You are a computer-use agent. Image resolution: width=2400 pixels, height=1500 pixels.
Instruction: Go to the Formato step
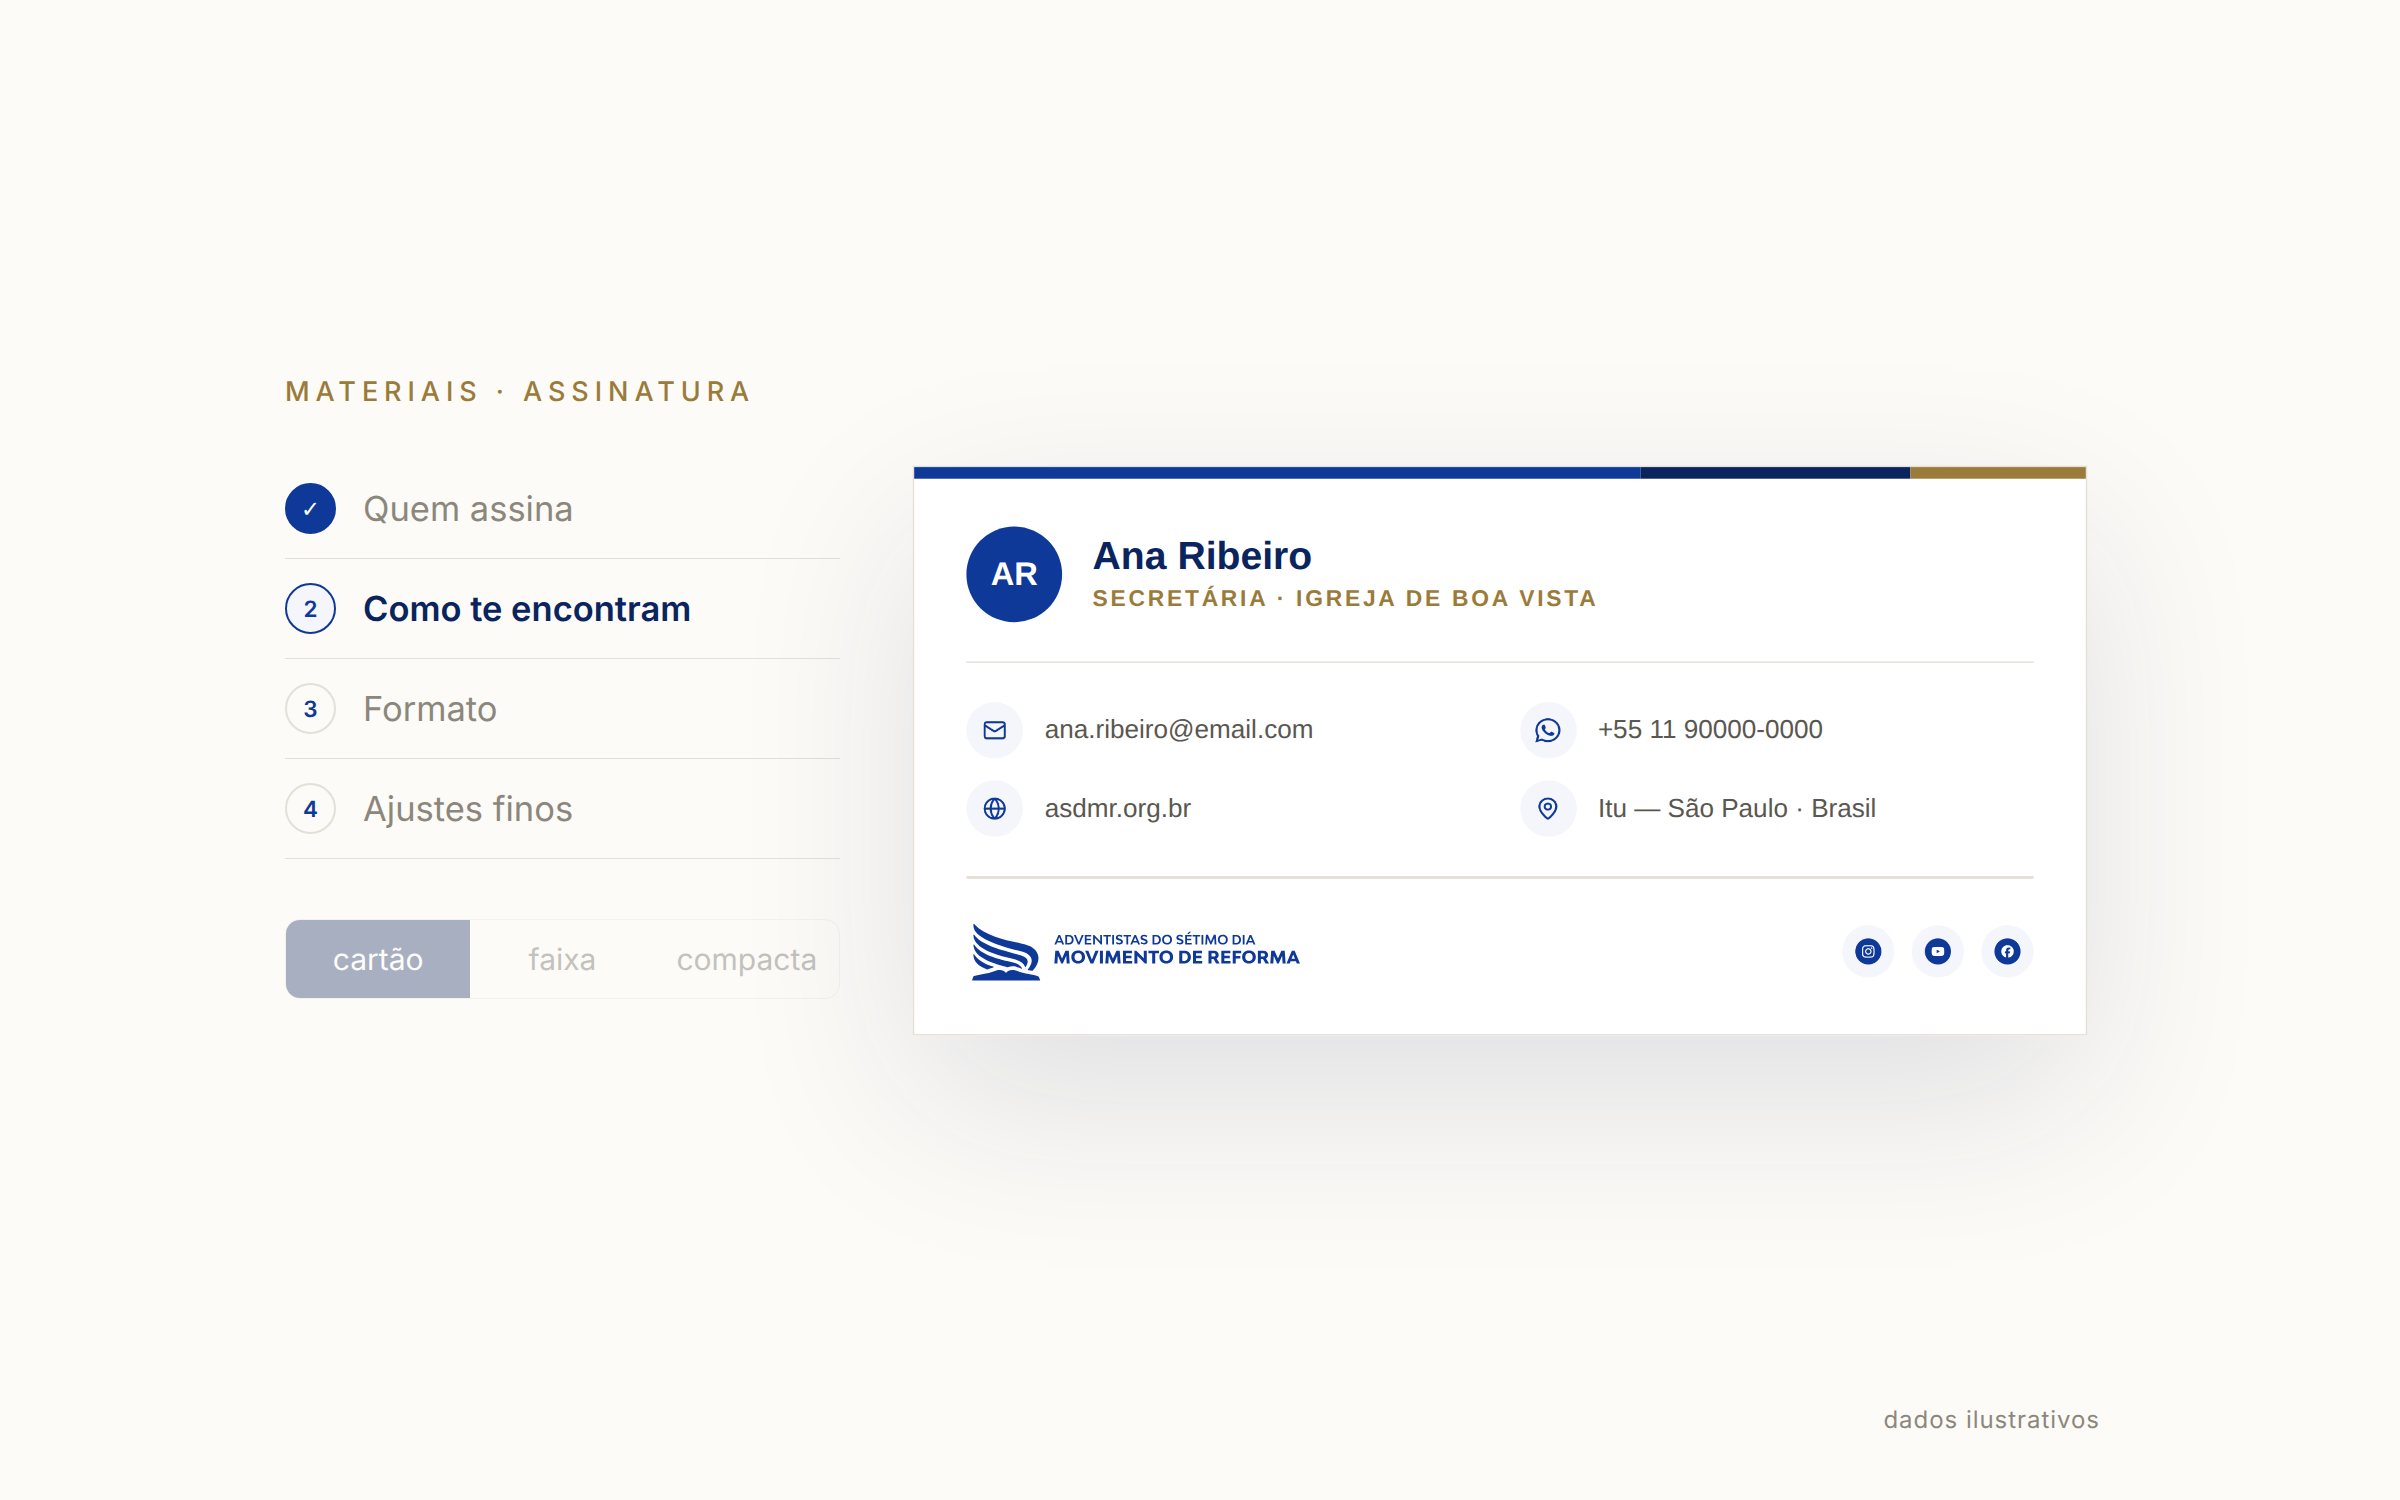click(562, 709)
